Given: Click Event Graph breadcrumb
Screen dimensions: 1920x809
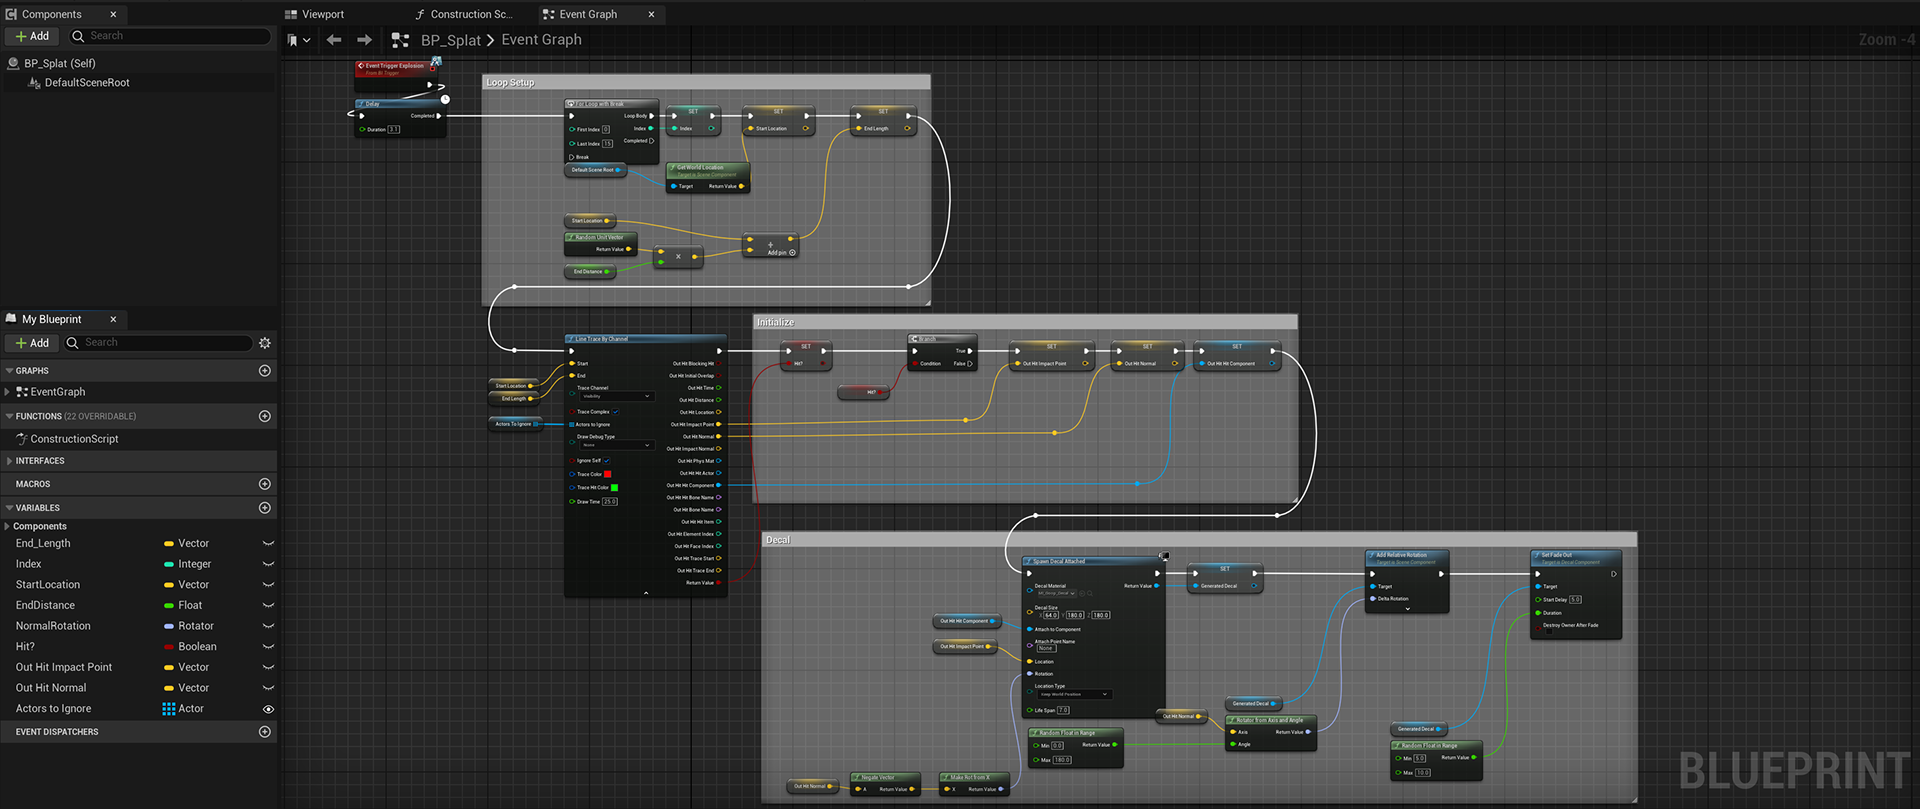Looking at the screenshot, I should click(x=541, y=40).
